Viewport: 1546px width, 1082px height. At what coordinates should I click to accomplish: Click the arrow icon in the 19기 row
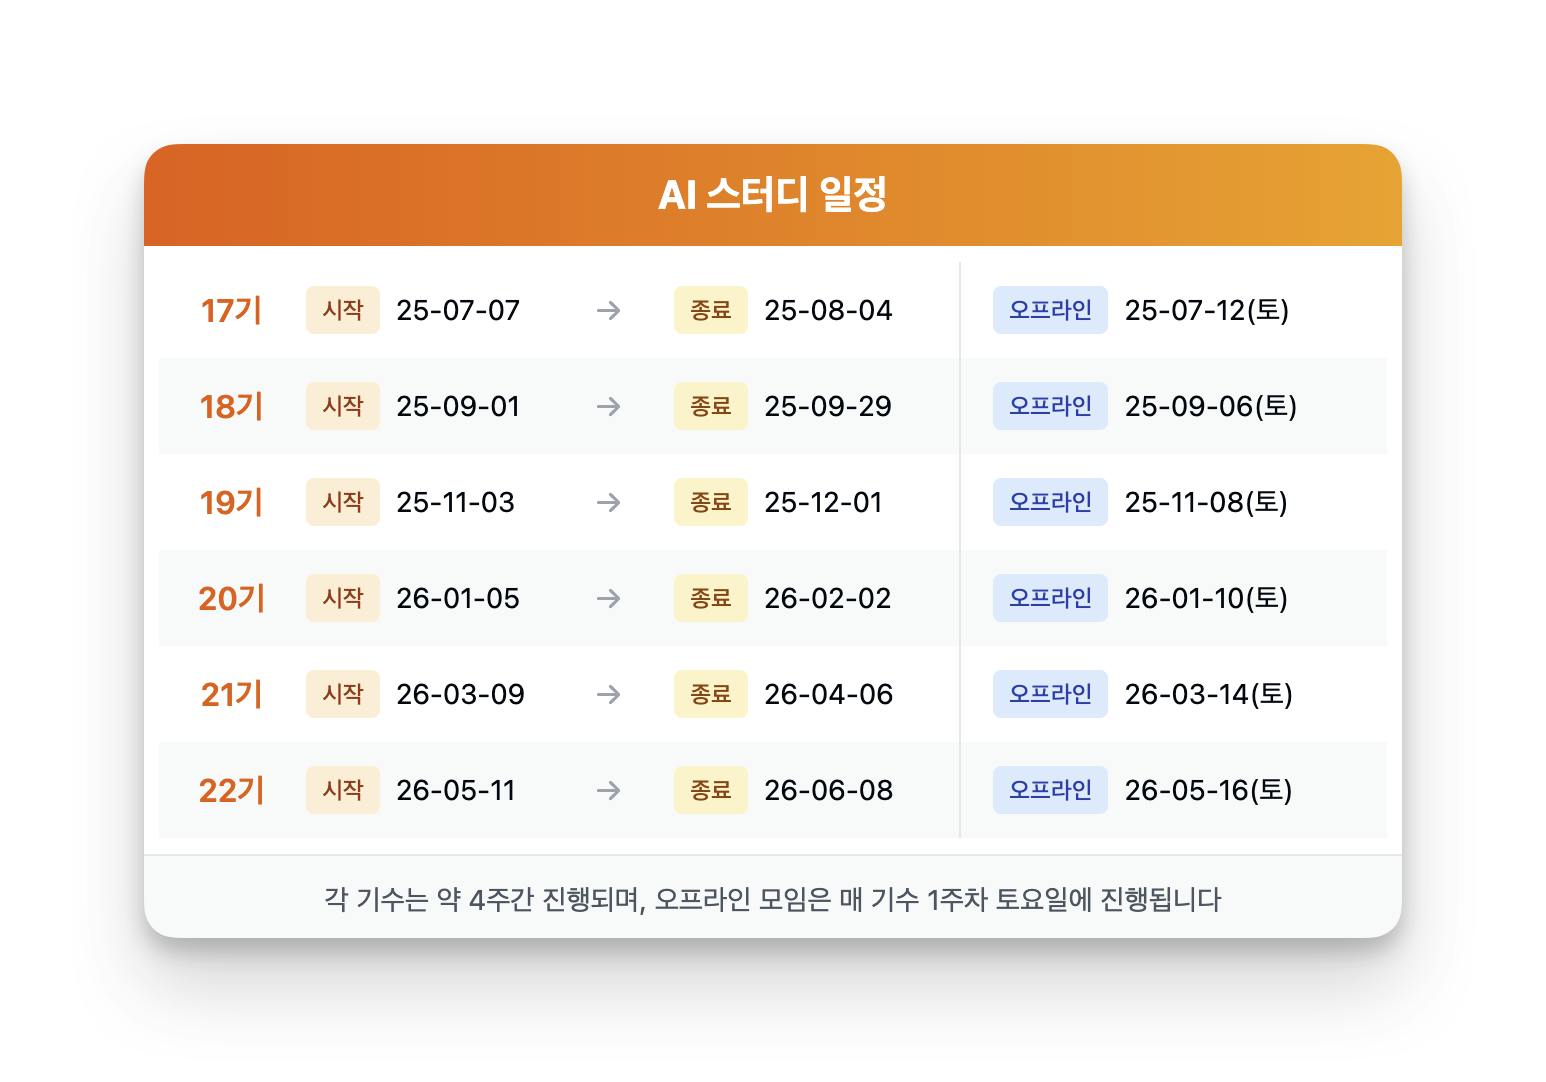click(x=608, y=502)
